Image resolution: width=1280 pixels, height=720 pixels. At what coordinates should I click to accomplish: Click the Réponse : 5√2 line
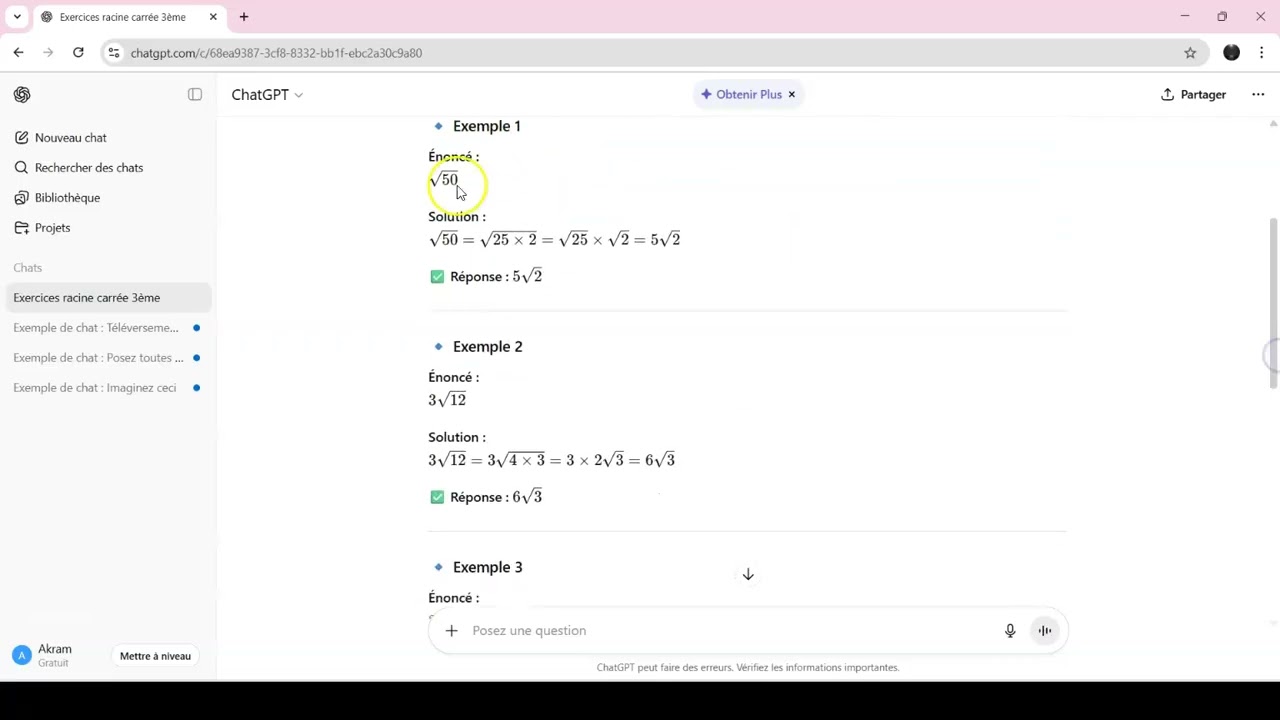click(x=486, y=276)
